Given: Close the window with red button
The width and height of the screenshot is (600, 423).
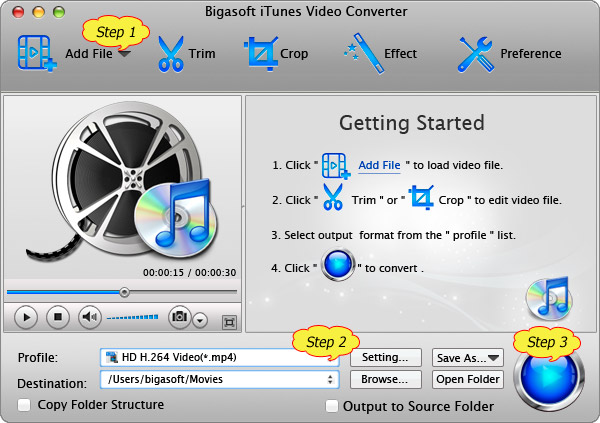Looking at the screenshot, I should (18, 11).
